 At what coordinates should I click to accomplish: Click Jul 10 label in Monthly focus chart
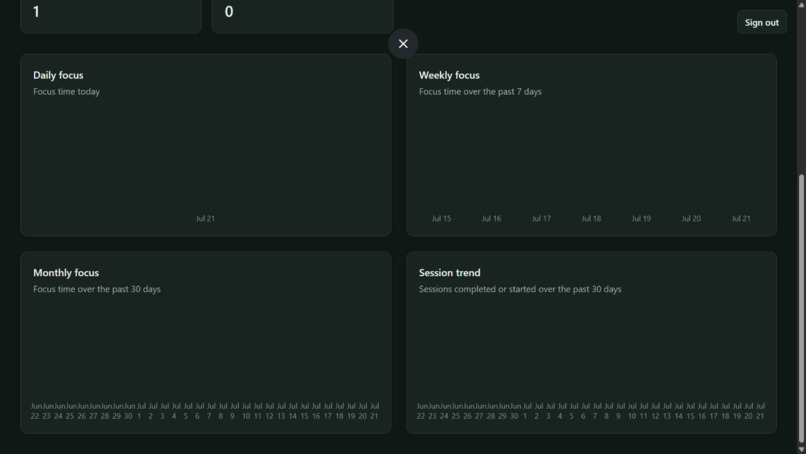tap(246, 411)
